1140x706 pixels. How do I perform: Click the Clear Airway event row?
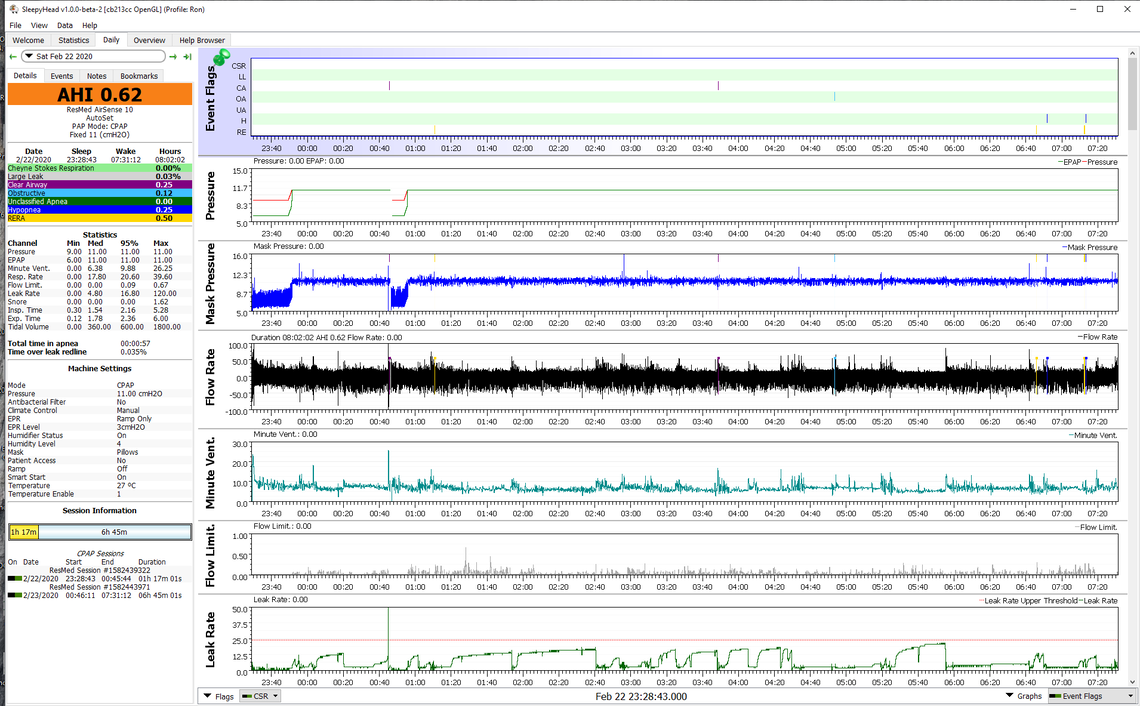coord(100,185)
